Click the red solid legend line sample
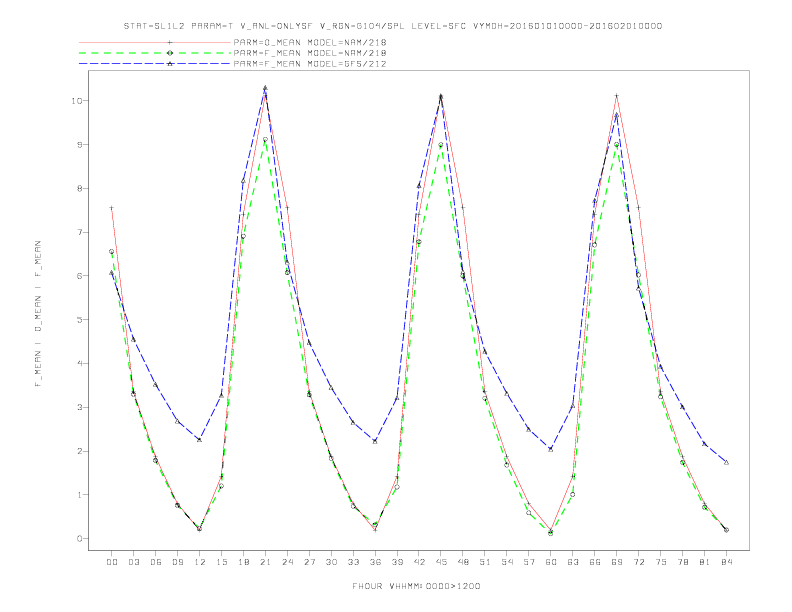 (155, 42)
